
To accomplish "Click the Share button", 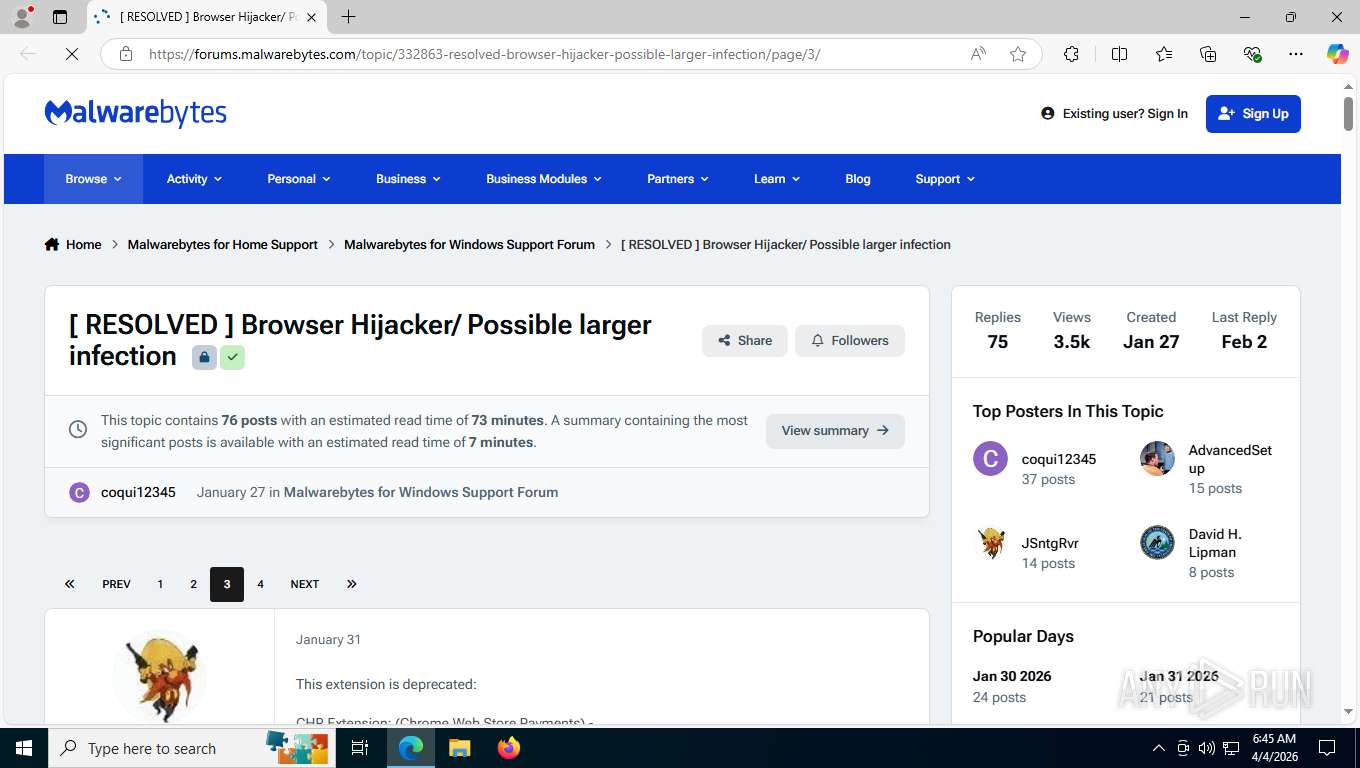I will [x=745, y=341].
